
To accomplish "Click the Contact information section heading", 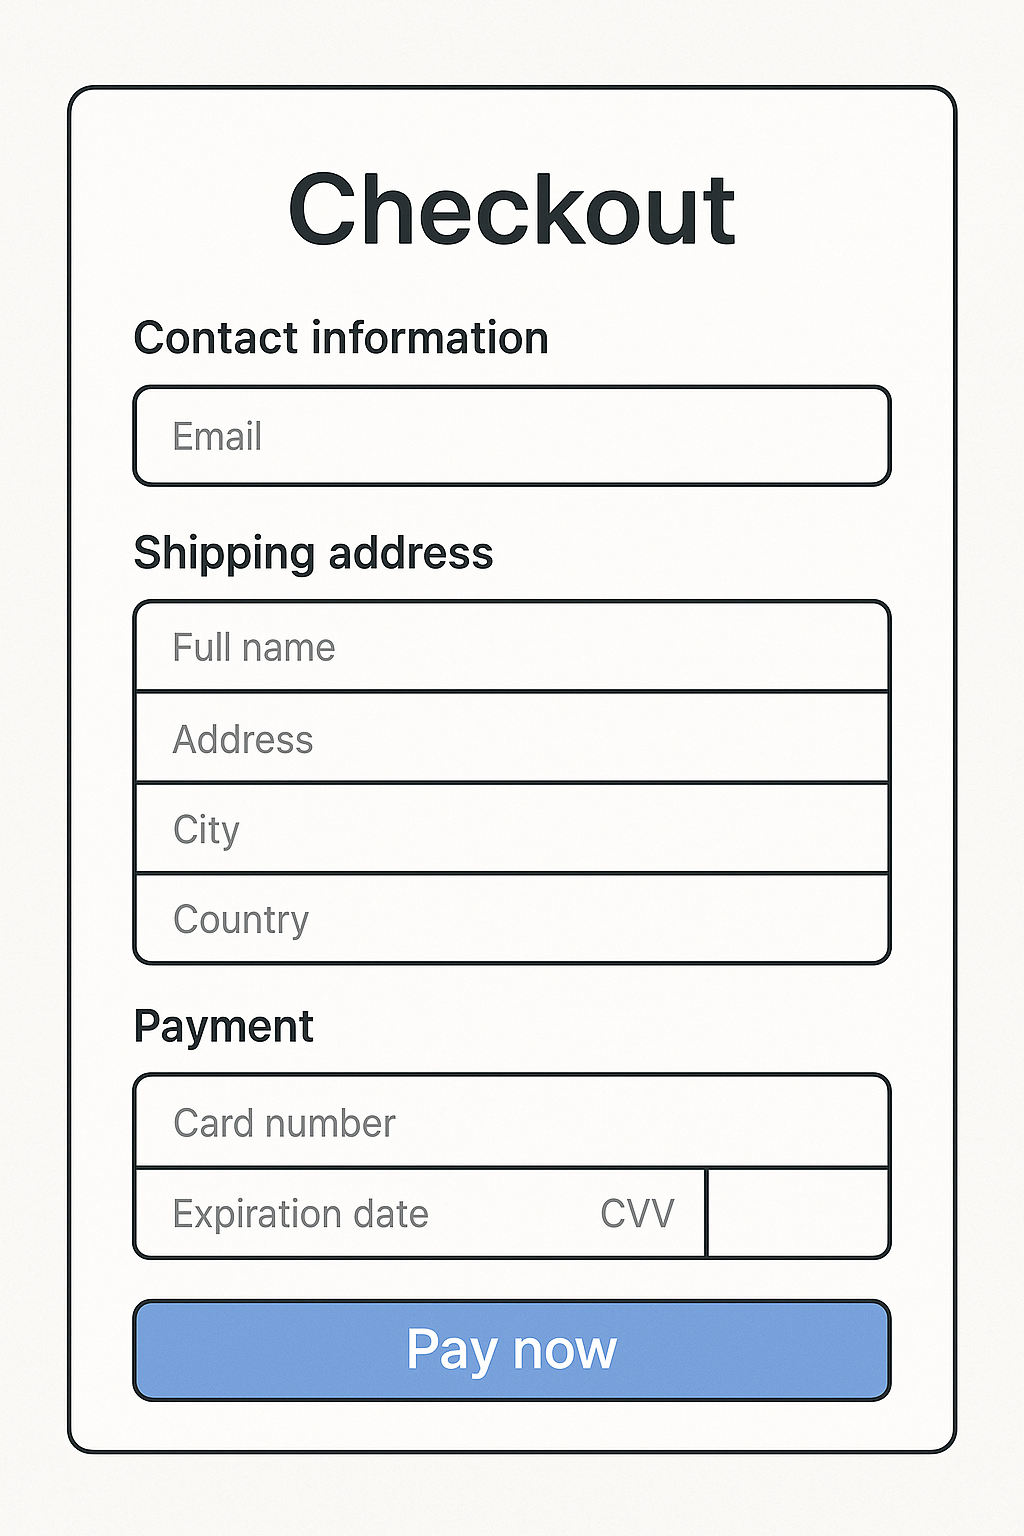I will (341, 338).
